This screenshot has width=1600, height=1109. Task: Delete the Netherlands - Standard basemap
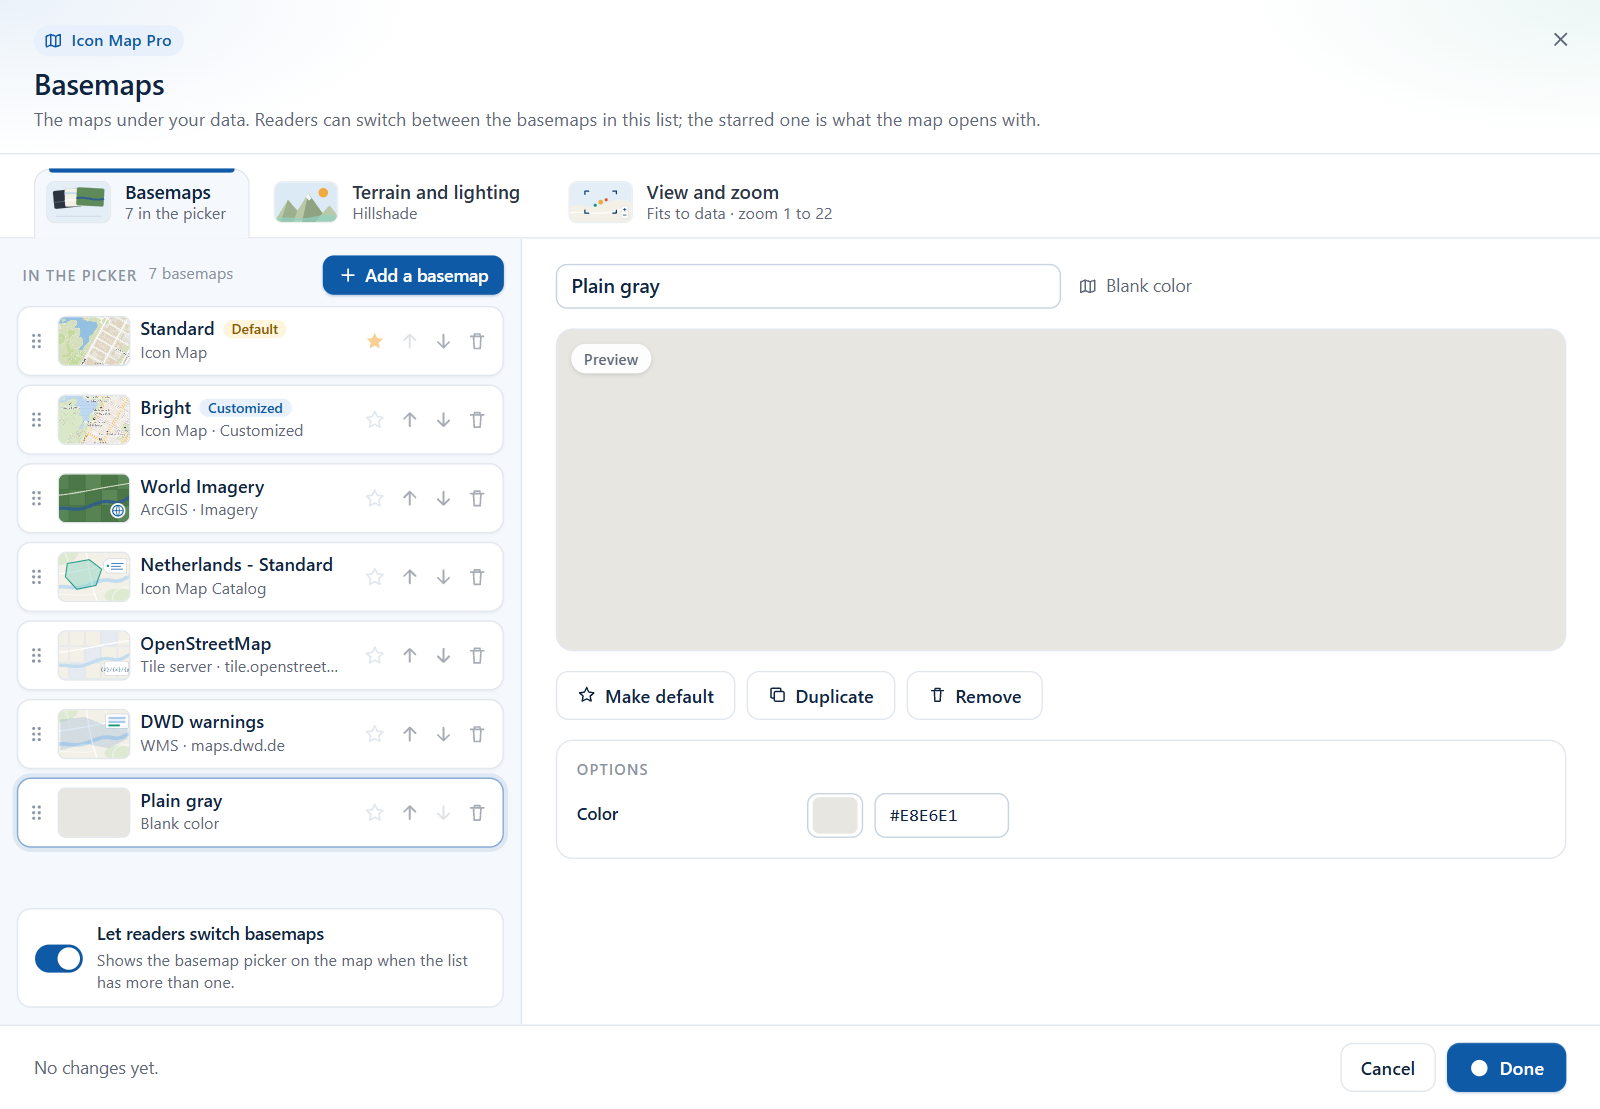(477, 577)
